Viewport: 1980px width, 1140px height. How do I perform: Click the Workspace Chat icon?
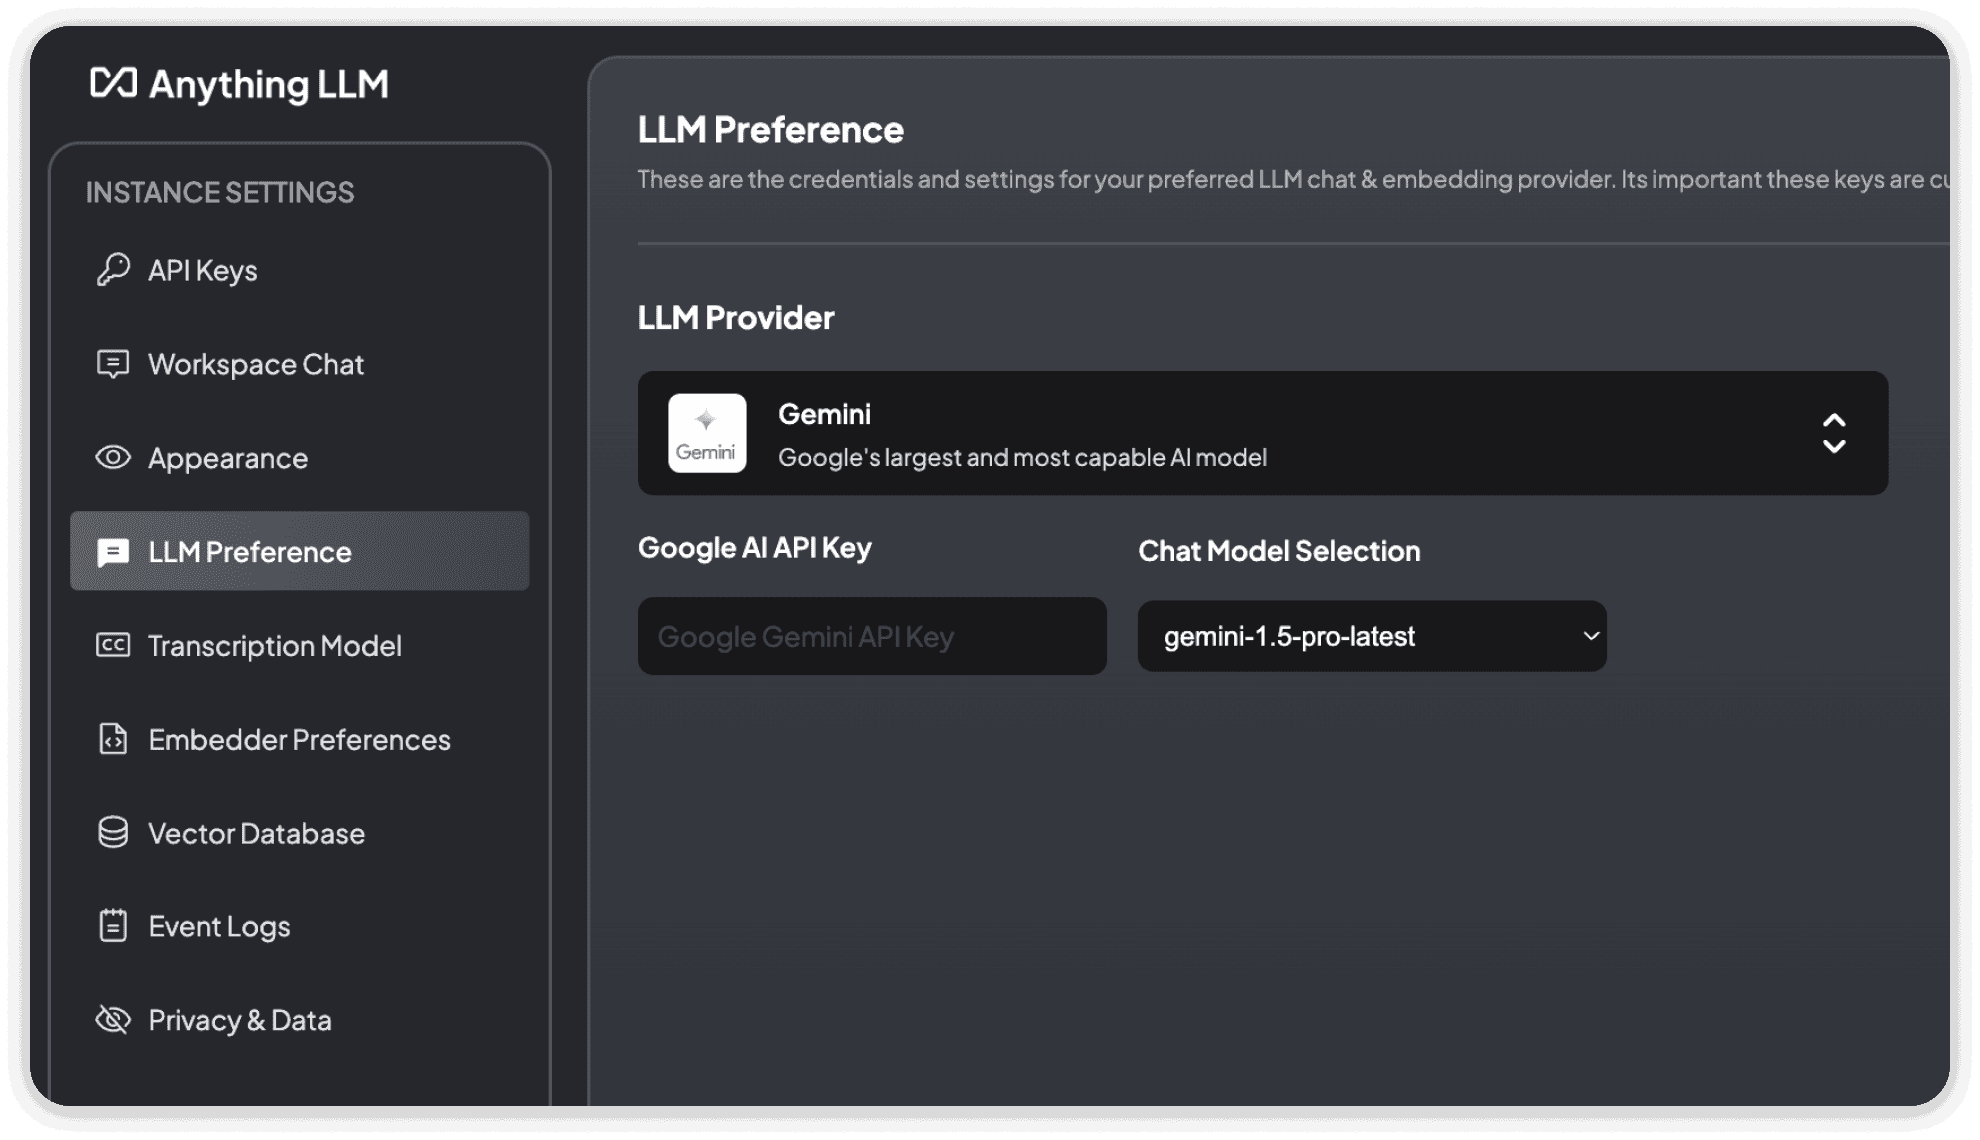click(112, 363)
